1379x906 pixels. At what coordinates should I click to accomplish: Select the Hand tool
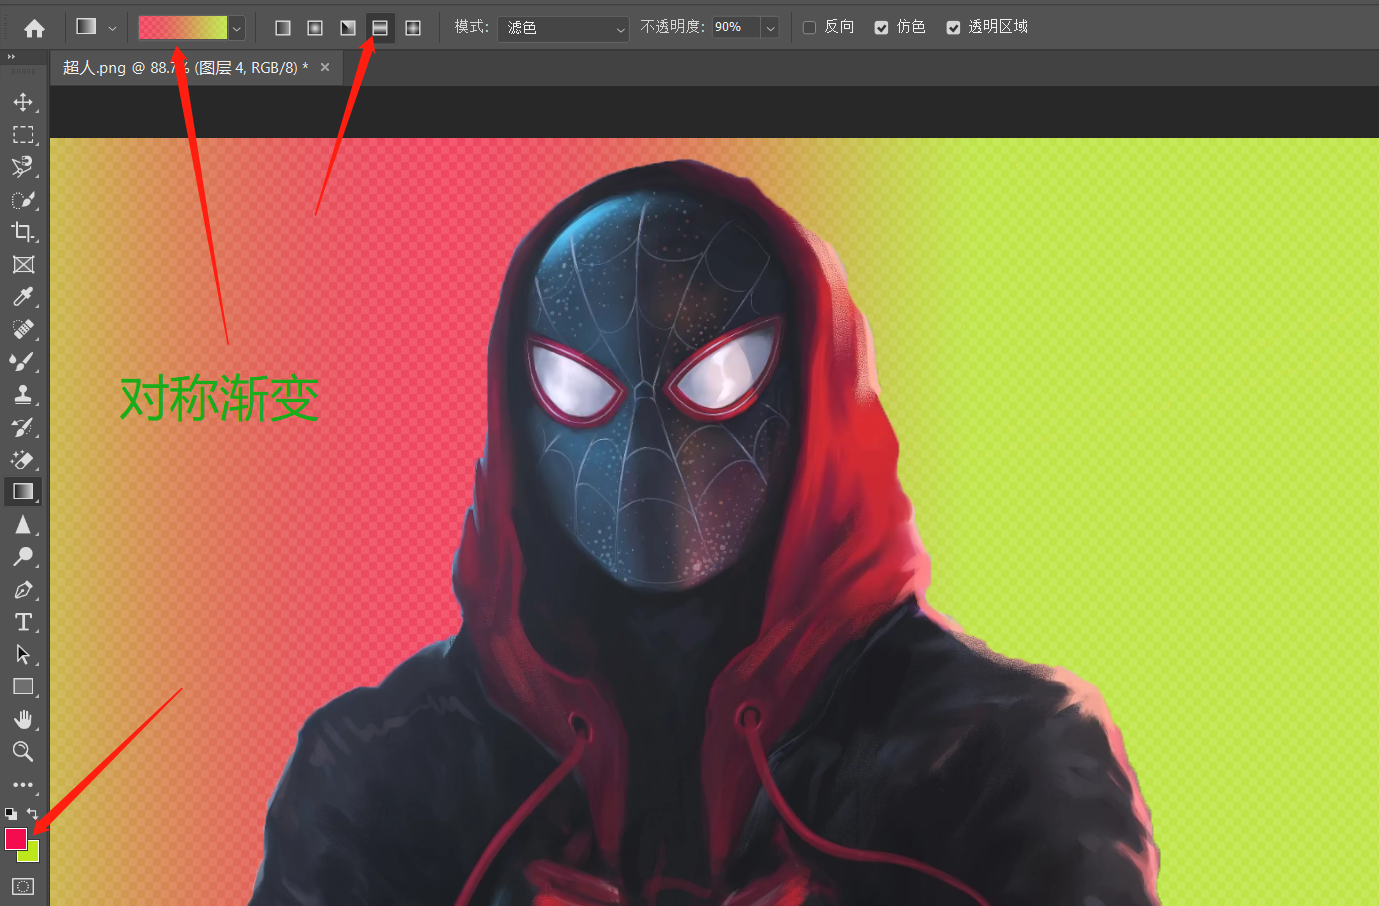coord(23,719)
